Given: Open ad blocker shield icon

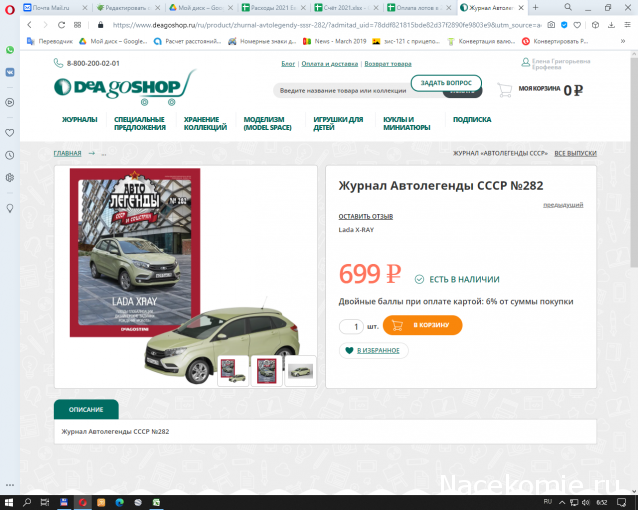Looking at the screenshot, I should point(564,25).
